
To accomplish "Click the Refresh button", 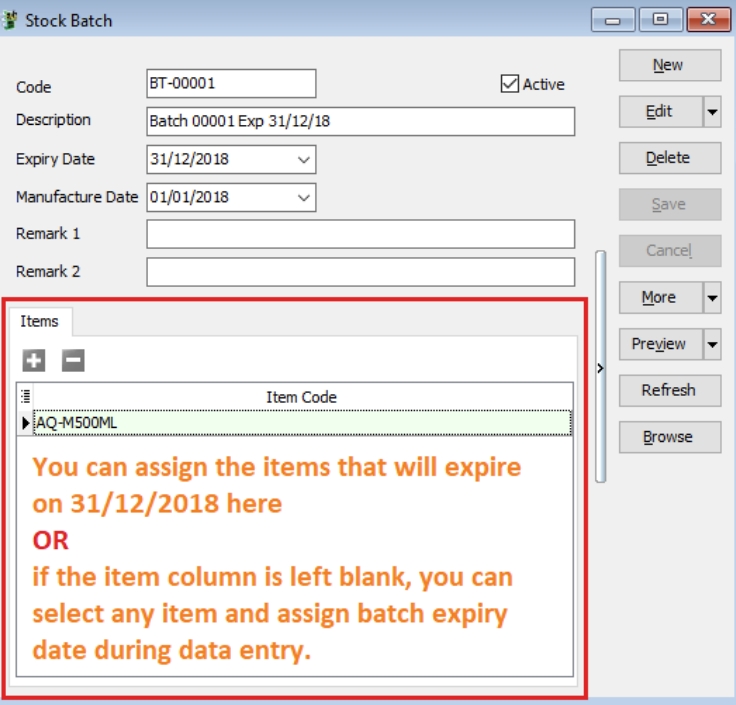I will 668,390.
